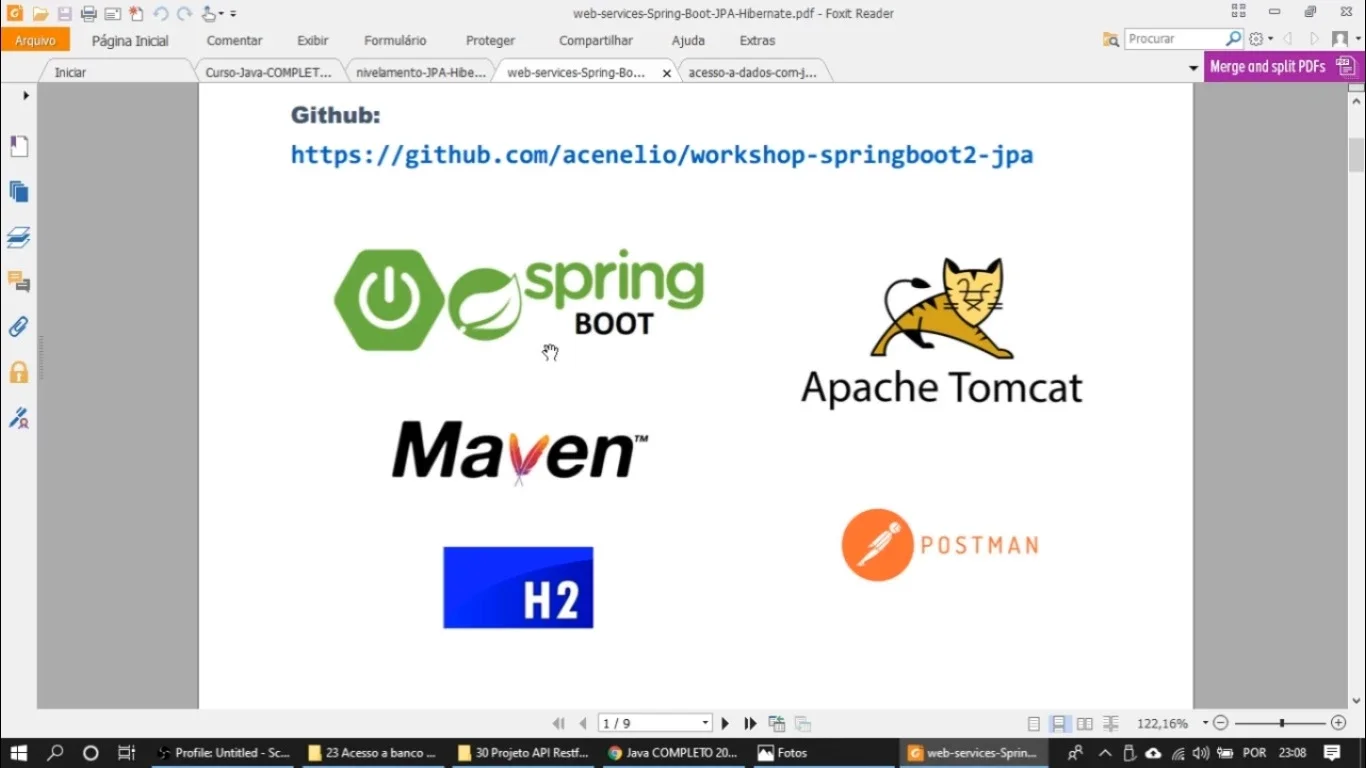
Task: Click the search magnifier icon
Action: [x=1233, y=39]
